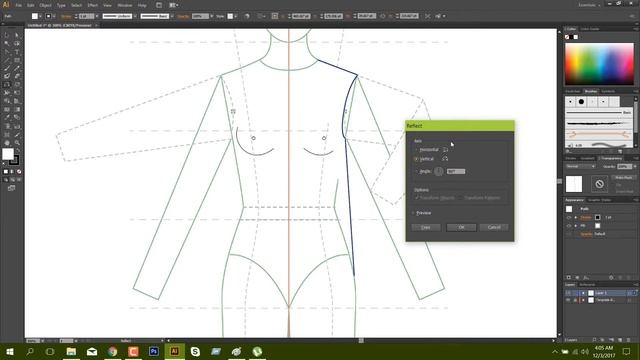Toggle Fill visibility in Appearance panel
Image resolution: width=640 pixels, height=360 pixels.
click(569, 226)
